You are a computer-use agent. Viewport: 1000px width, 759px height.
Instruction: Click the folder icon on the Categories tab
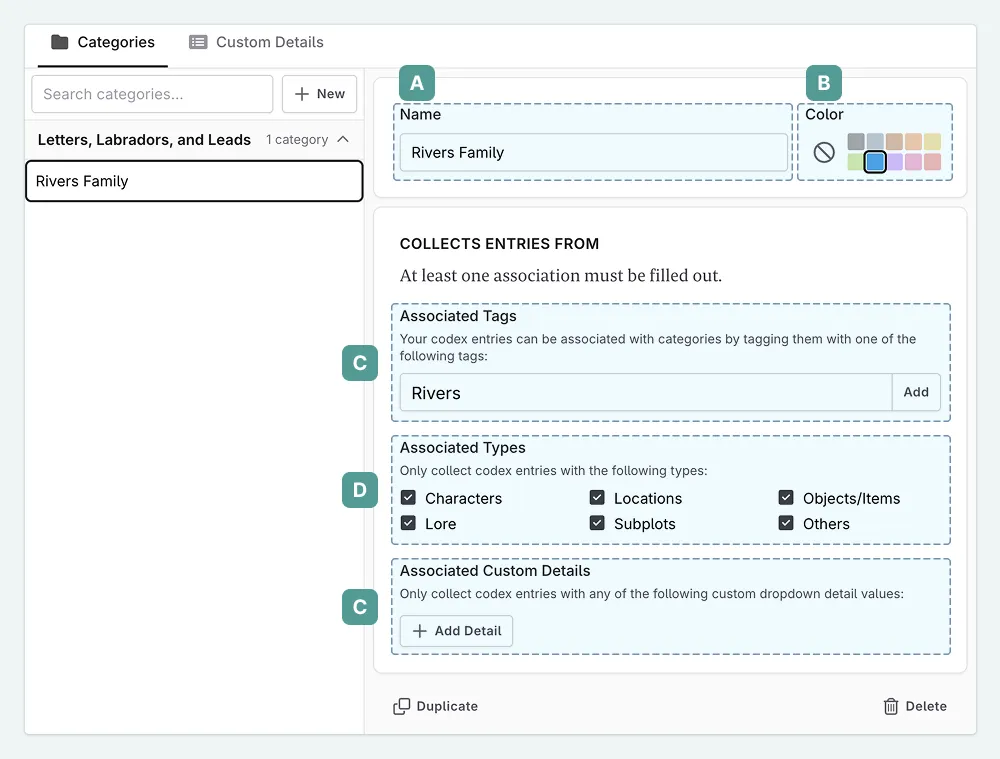click(x=60, y=42)
